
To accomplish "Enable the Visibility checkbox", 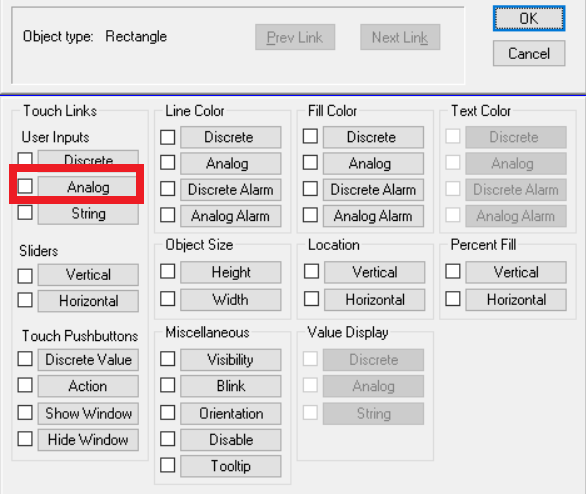I will point(167,359).
